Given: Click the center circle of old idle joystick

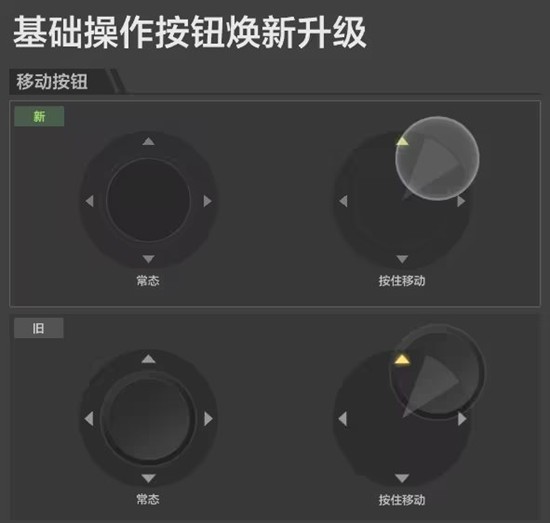Looking at the screenshot, I should click(x=148, y=418).
